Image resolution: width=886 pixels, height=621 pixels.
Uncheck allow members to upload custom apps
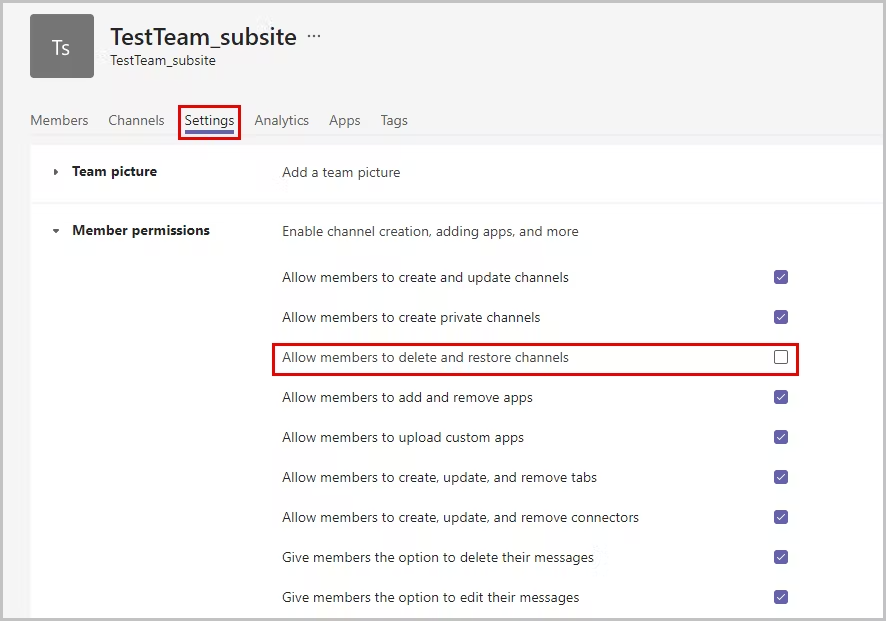pos(781,437)
